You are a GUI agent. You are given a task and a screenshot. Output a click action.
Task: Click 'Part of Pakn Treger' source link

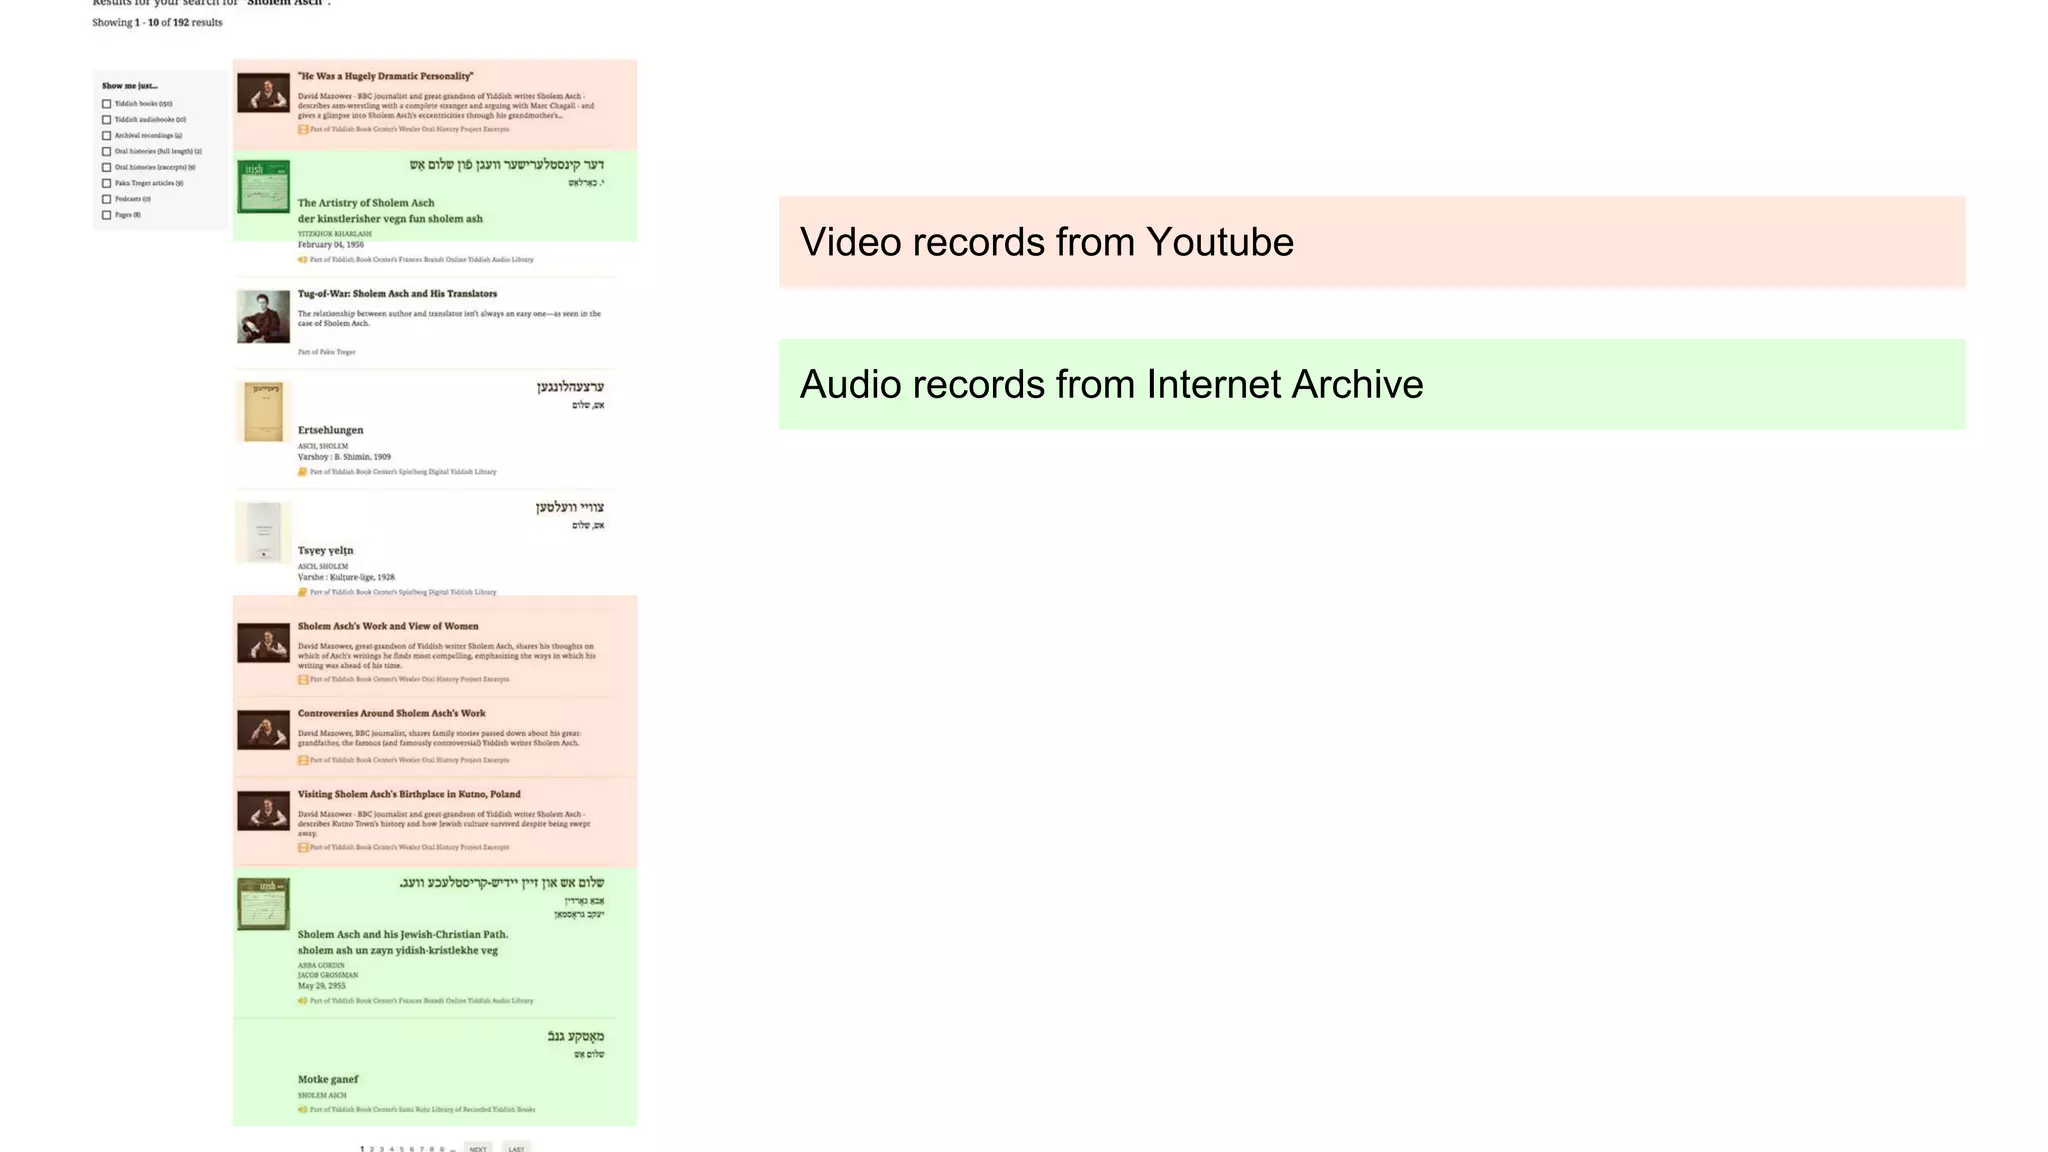pos(327,352)
